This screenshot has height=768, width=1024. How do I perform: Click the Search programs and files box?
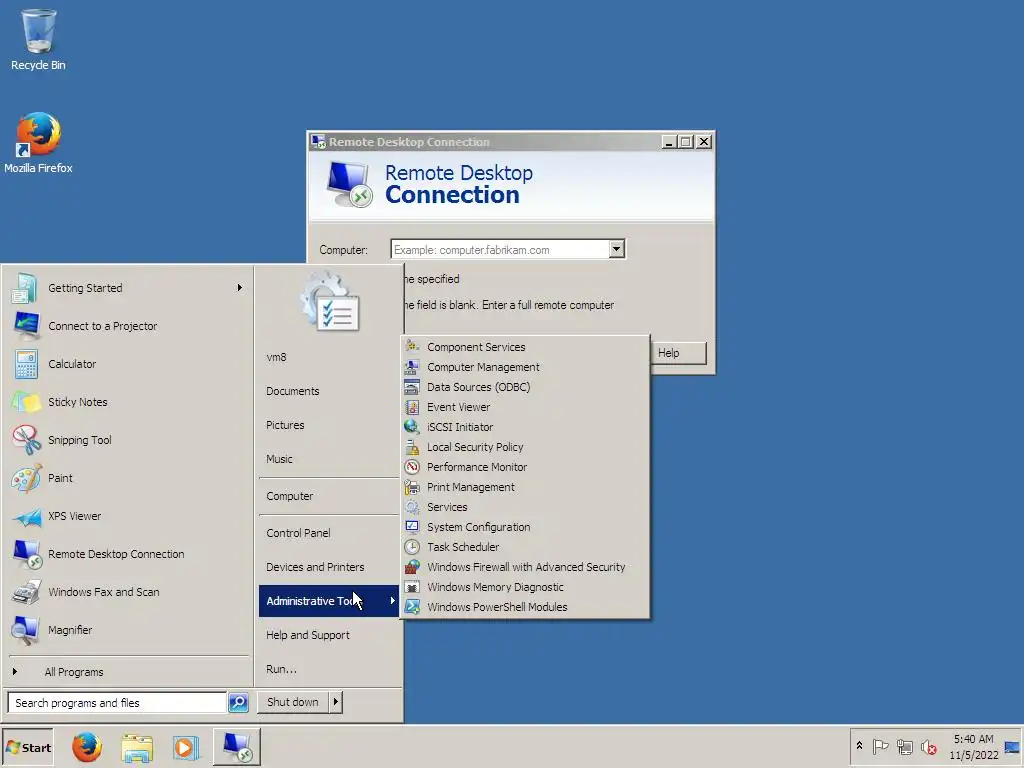click(x=118, y=703)
